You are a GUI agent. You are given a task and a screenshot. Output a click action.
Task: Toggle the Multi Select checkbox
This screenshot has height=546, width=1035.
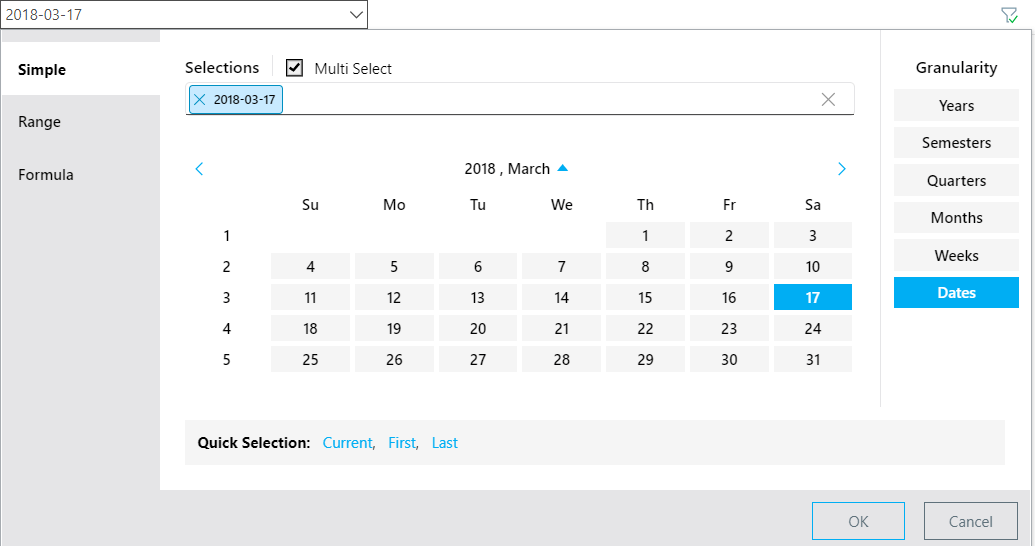(x=294, y=68)
